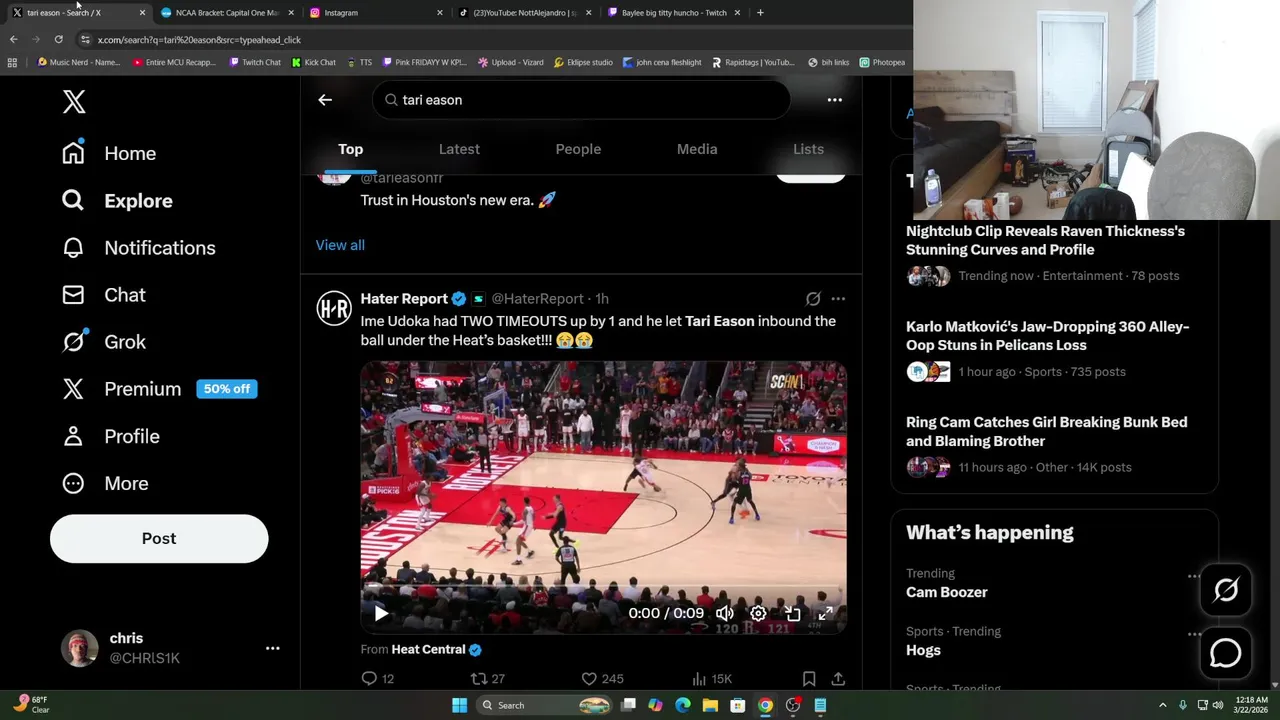Screen dimensions: 1280x720
Task: Click Grok explain icon on Hater Report post
Action: coord(813,299)
